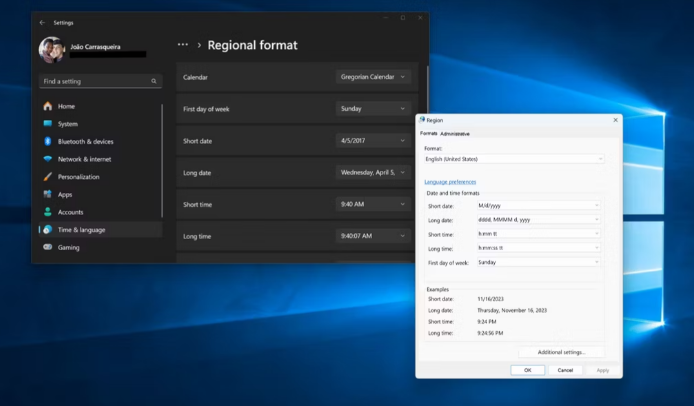
Task: Focus the Find a setting search box
Action: pos(100,81)
